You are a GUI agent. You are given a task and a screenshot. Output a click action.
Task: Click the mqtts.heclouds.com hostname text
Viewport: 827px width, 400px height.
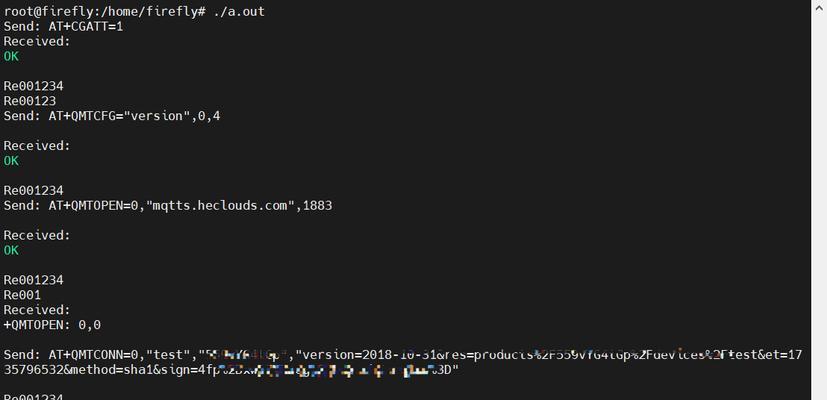pos(220,206)
